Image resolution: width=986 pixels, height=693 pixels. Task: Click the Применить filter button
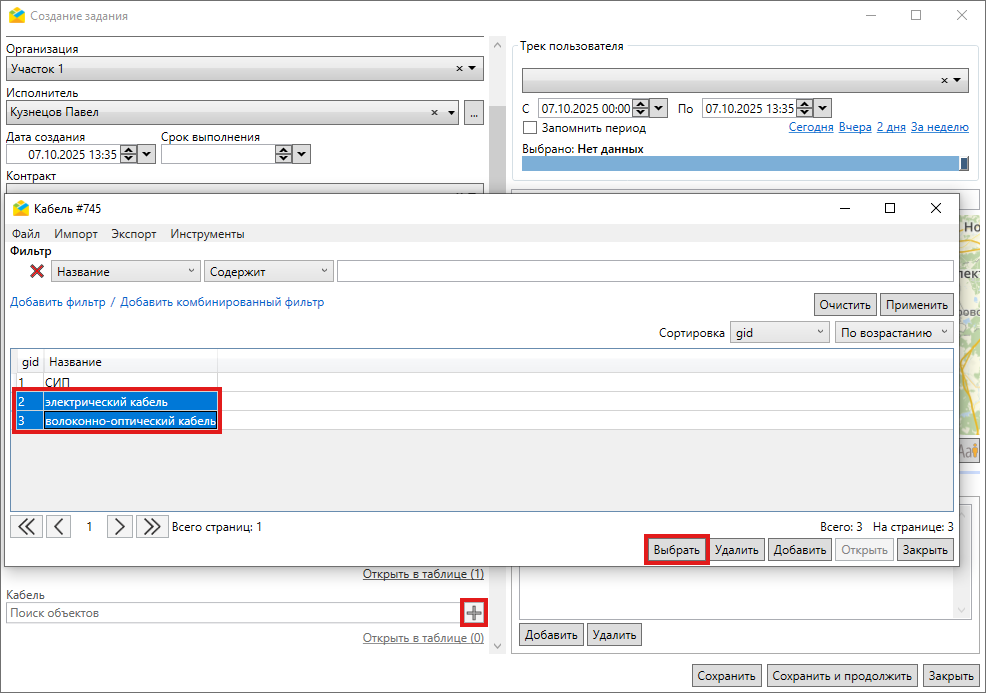point(917,305)
